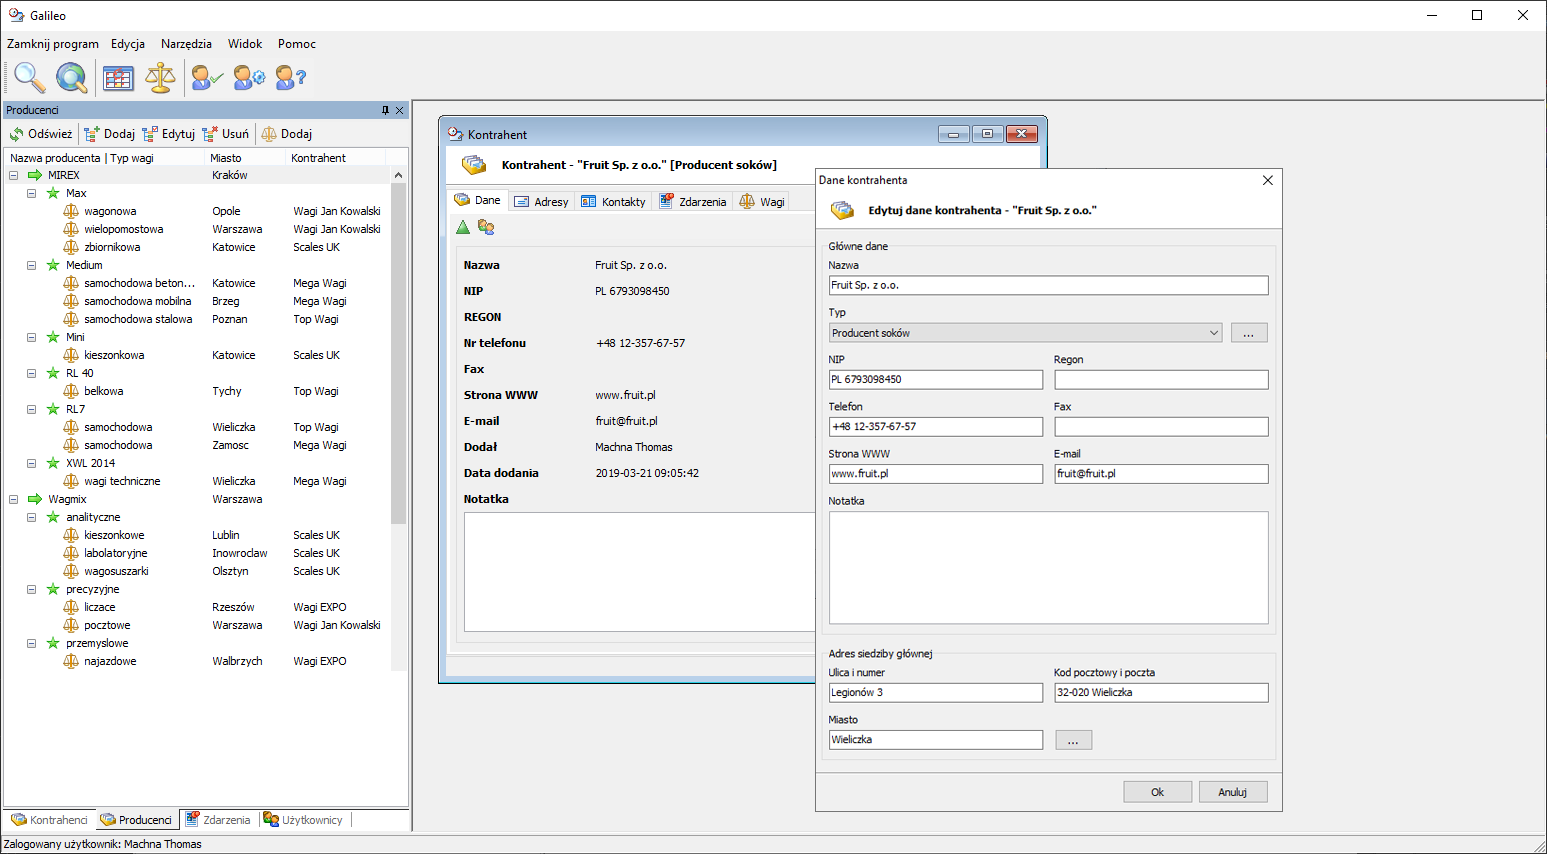This screenshot has height=854, width=1547.
Task: Switch to the Kontakty tab
Action: [x=614, y=201]
